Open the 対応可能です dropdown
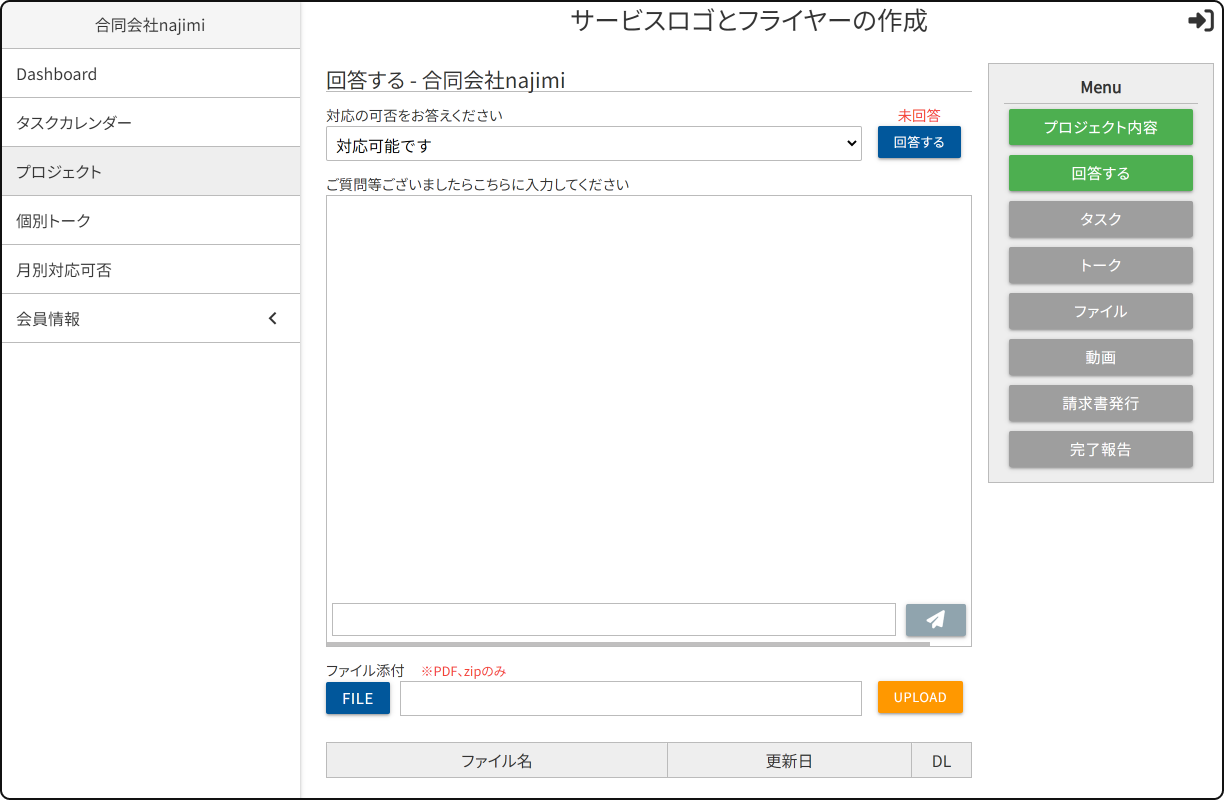The width and height of the screenshot is (1224, 800). (593, 145)
